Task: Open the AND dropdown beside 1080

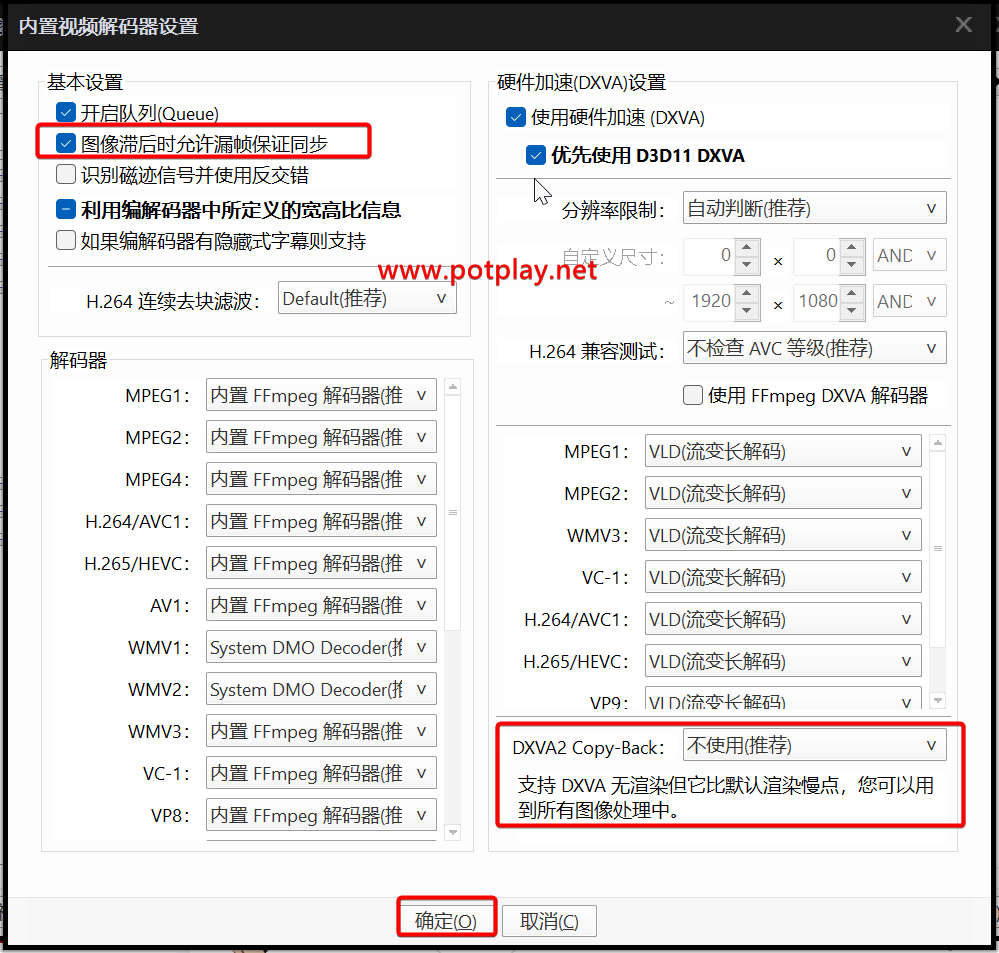Action: tap(909, 301)
